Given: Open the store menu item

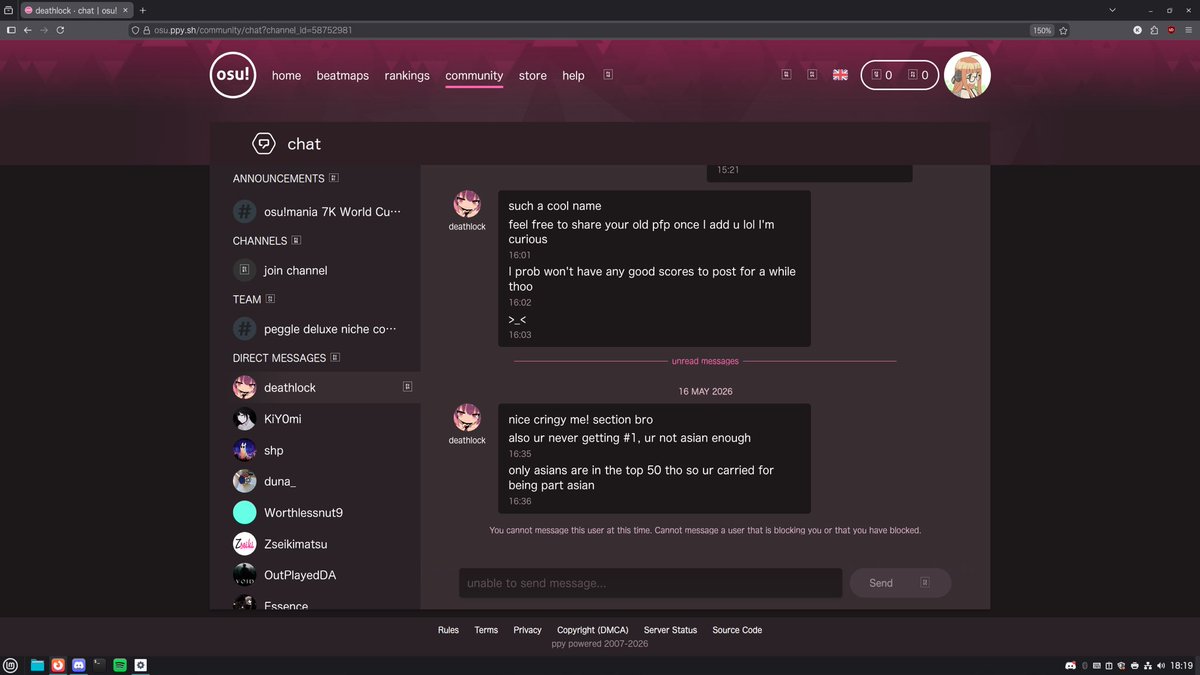Looking at the screenshot, I should (533, 75).
